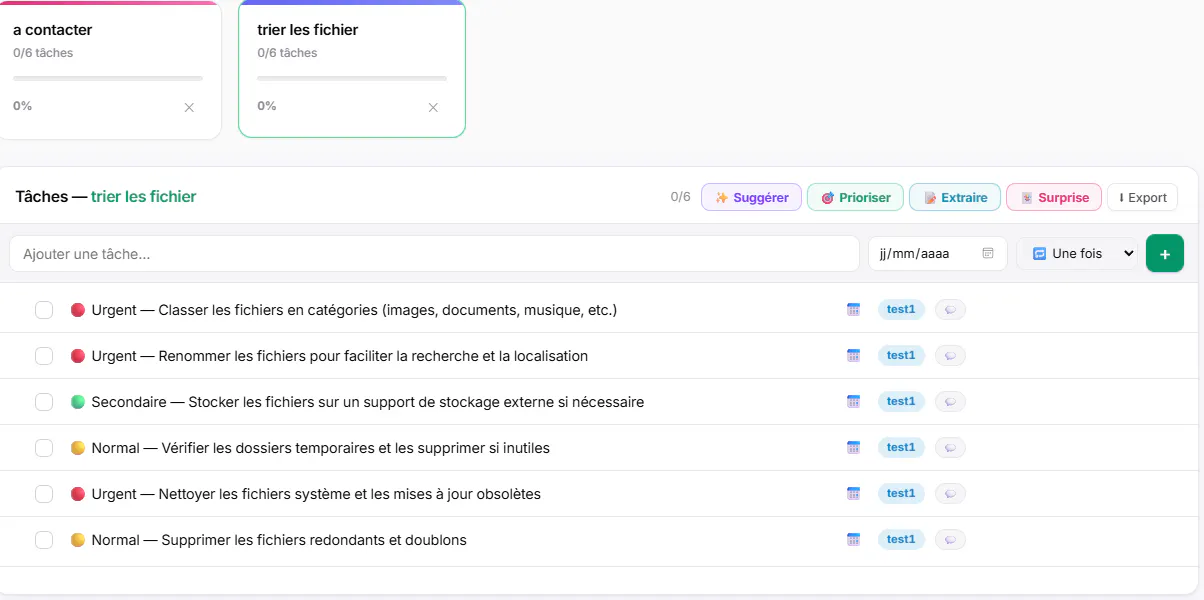Check the Classer les fichiers en catégories task
Image resolution: width=1204 pixels, height=600 pixels.
44,310
